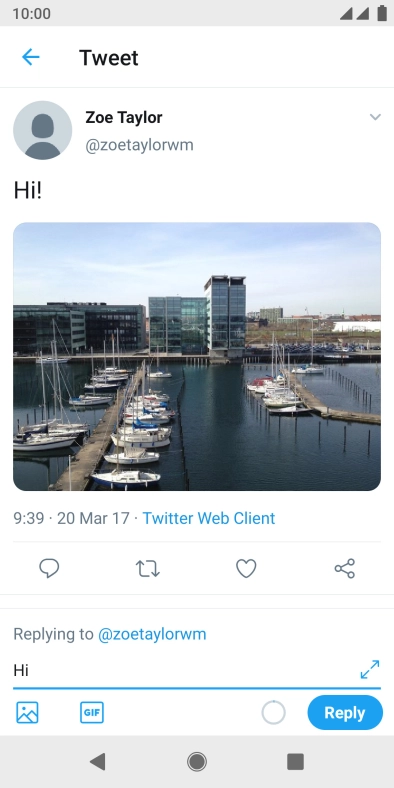Tap the back arrow in the Tweet header

click(x=31, y=57)
